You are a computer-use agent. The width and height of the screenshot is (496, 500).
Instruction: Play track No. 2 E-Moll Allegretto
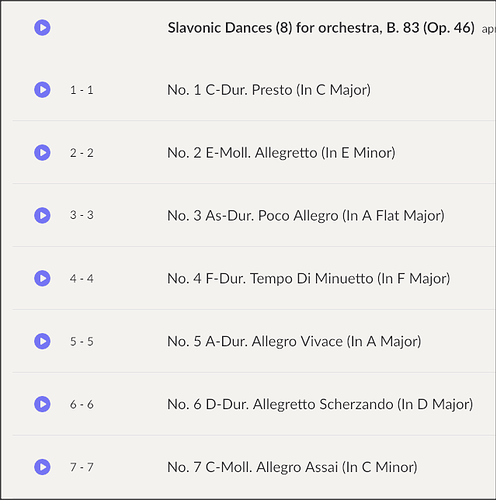tap(42, 152)
